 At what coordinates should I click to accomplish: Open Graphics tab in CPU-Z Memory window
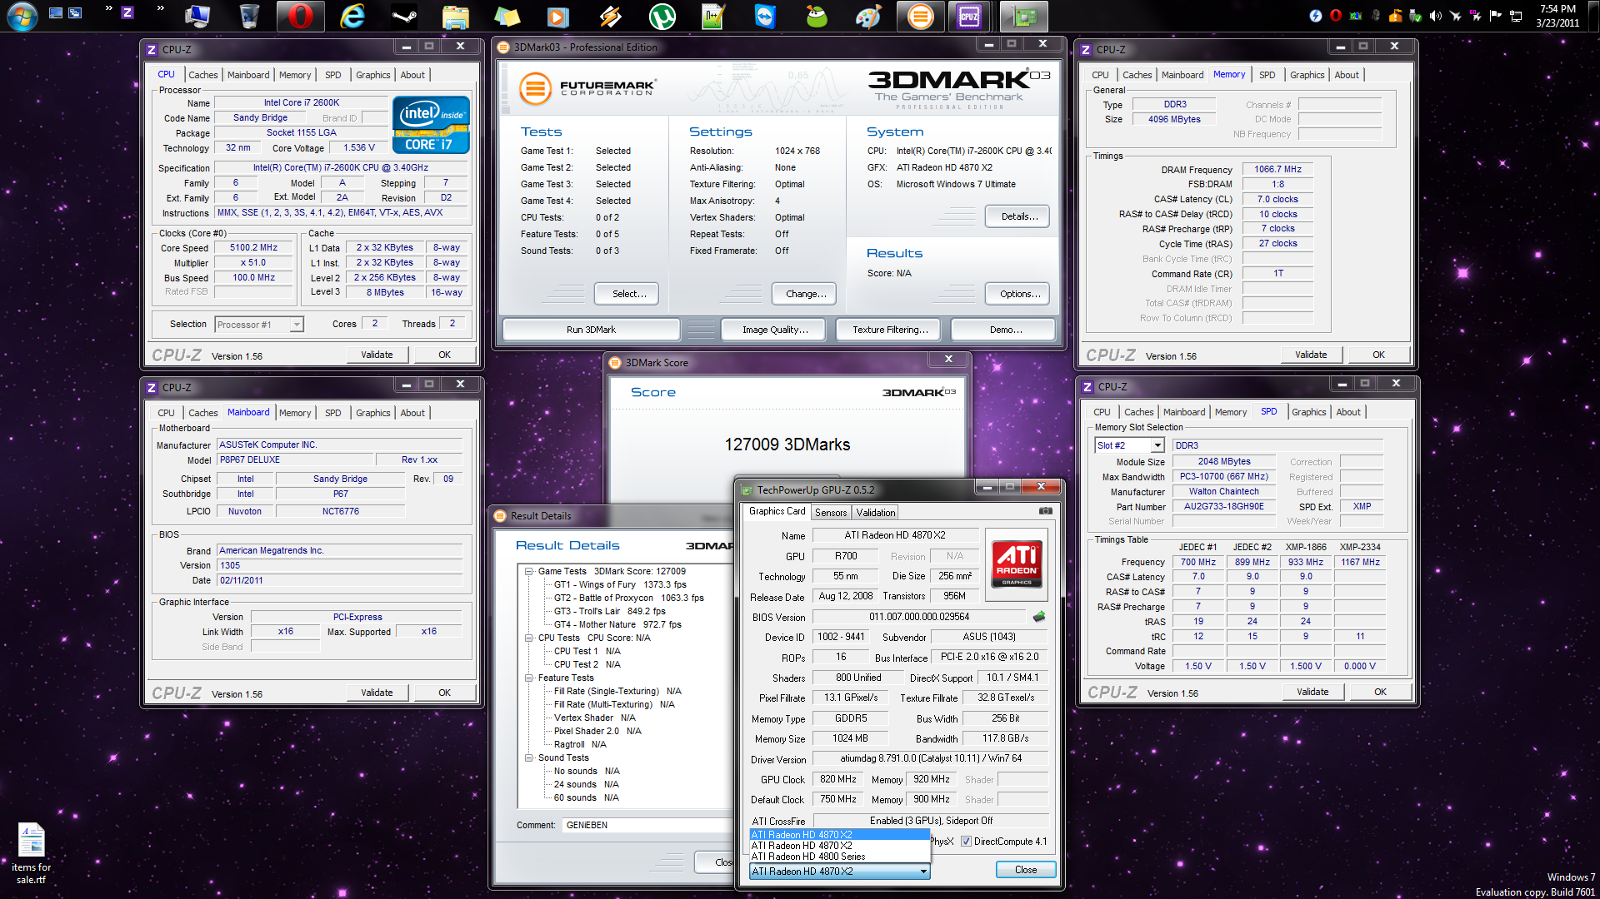pyautogui.click(x=1307, y=75)
